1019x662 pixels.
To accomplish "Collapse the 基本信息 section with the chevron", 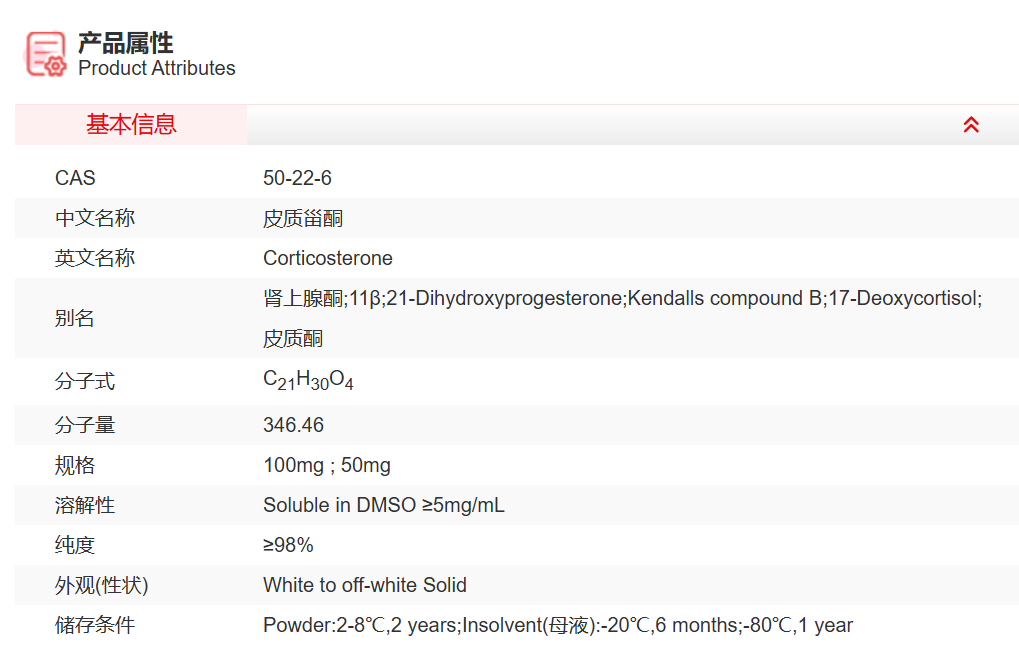I will 970,125.
